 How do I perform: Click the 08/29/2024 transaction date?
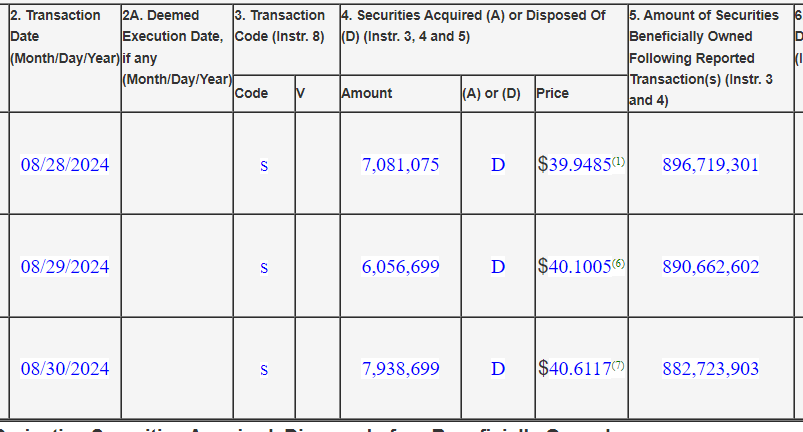[x=65, y=267]
